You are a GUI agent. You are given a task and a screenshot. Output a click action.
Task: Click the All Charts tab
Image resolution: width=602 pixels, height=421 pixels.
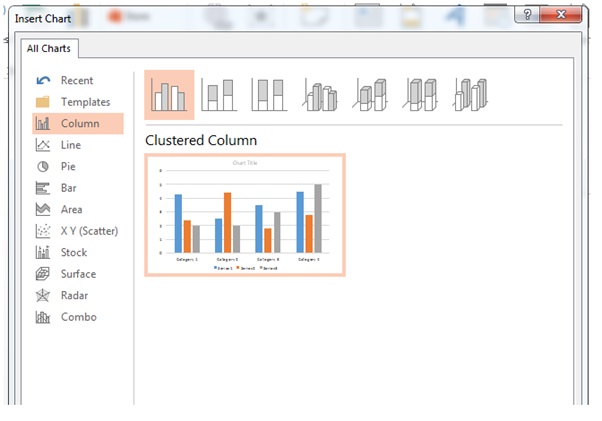[x=46, y=48]
